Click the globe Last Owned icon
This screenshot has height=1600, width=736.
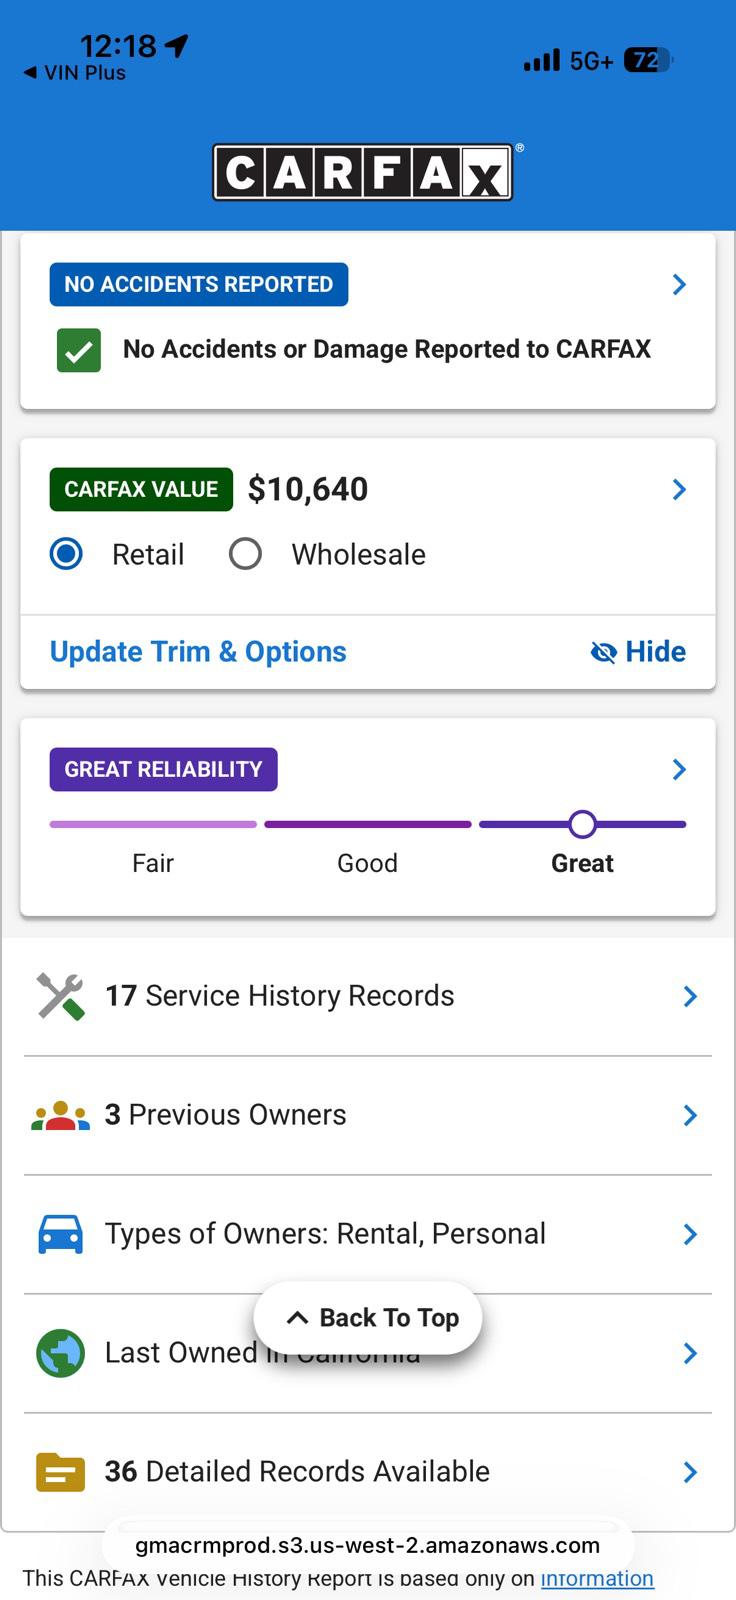60,1353
